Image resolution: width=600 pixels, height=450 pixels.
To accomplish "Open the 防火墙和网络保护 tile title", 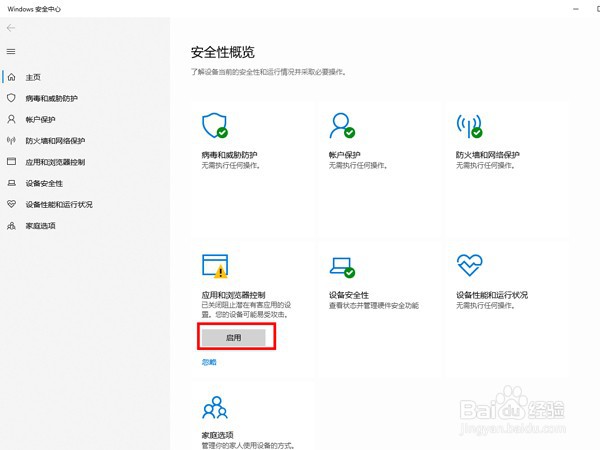I will pyautogui.click(x=488, y=155).
